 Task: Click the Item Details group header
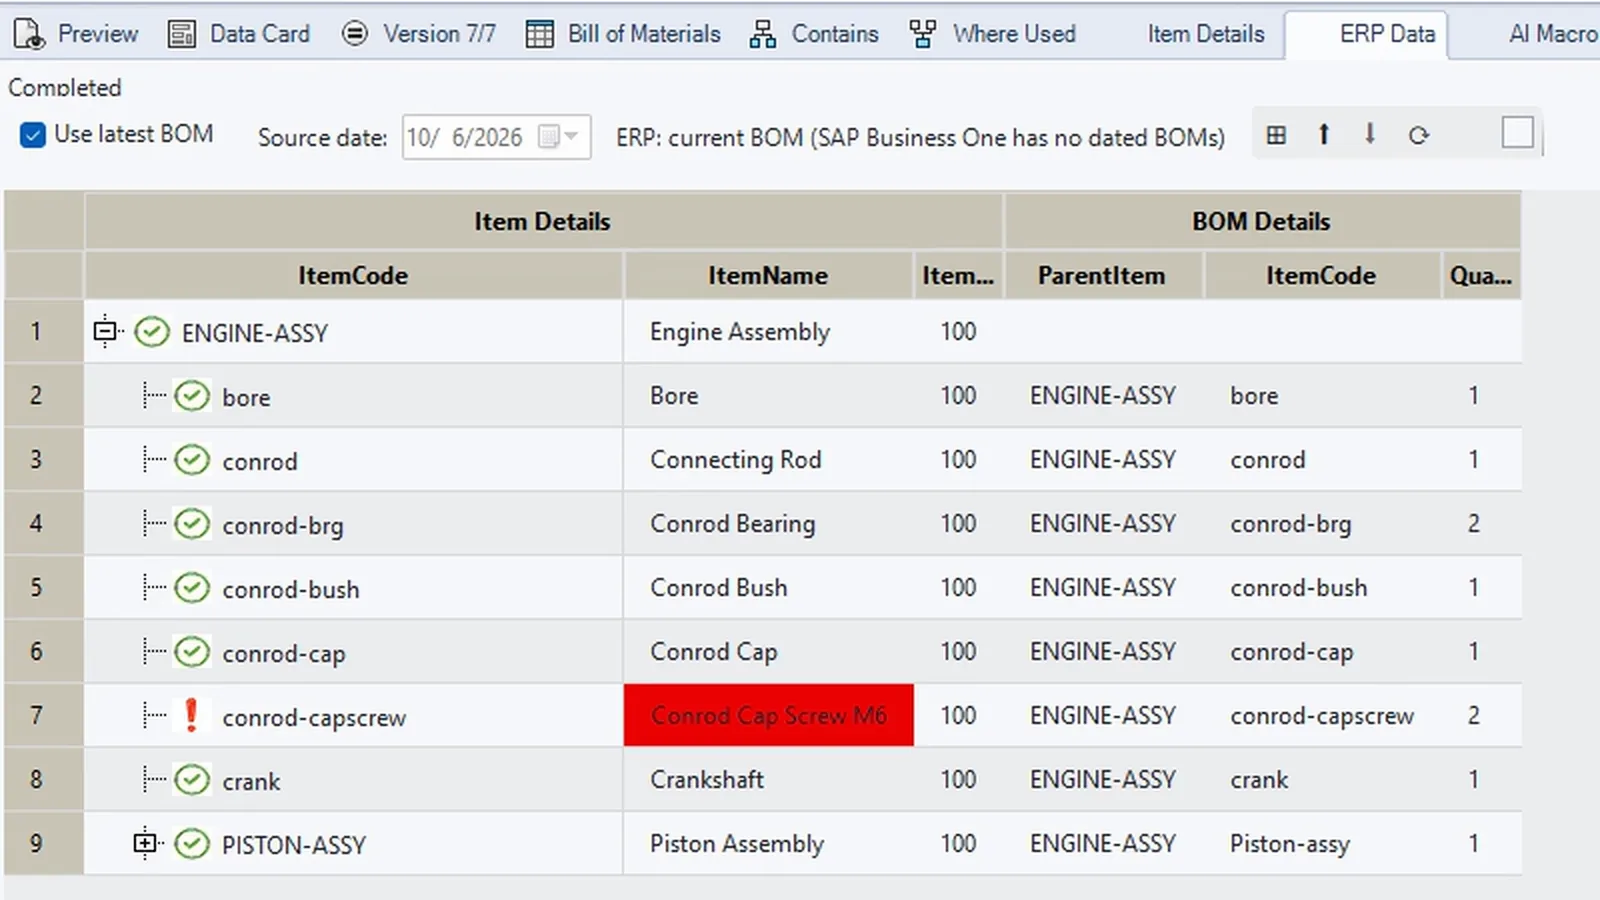tap(543, 221)
